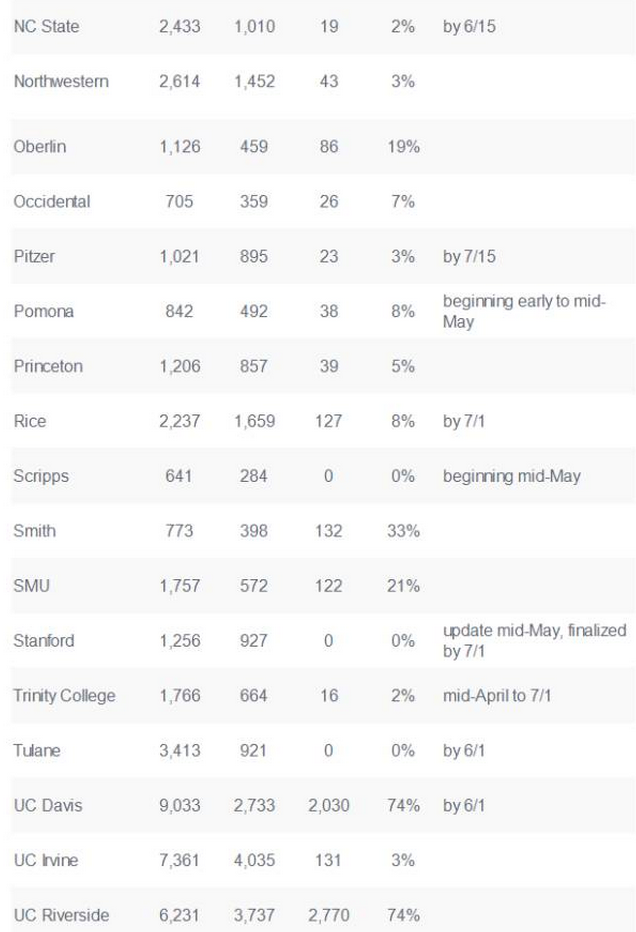Click the Oberlin 19% percentage cell
The width and height of the screenshot is (636, 932).
coord(402,146)
